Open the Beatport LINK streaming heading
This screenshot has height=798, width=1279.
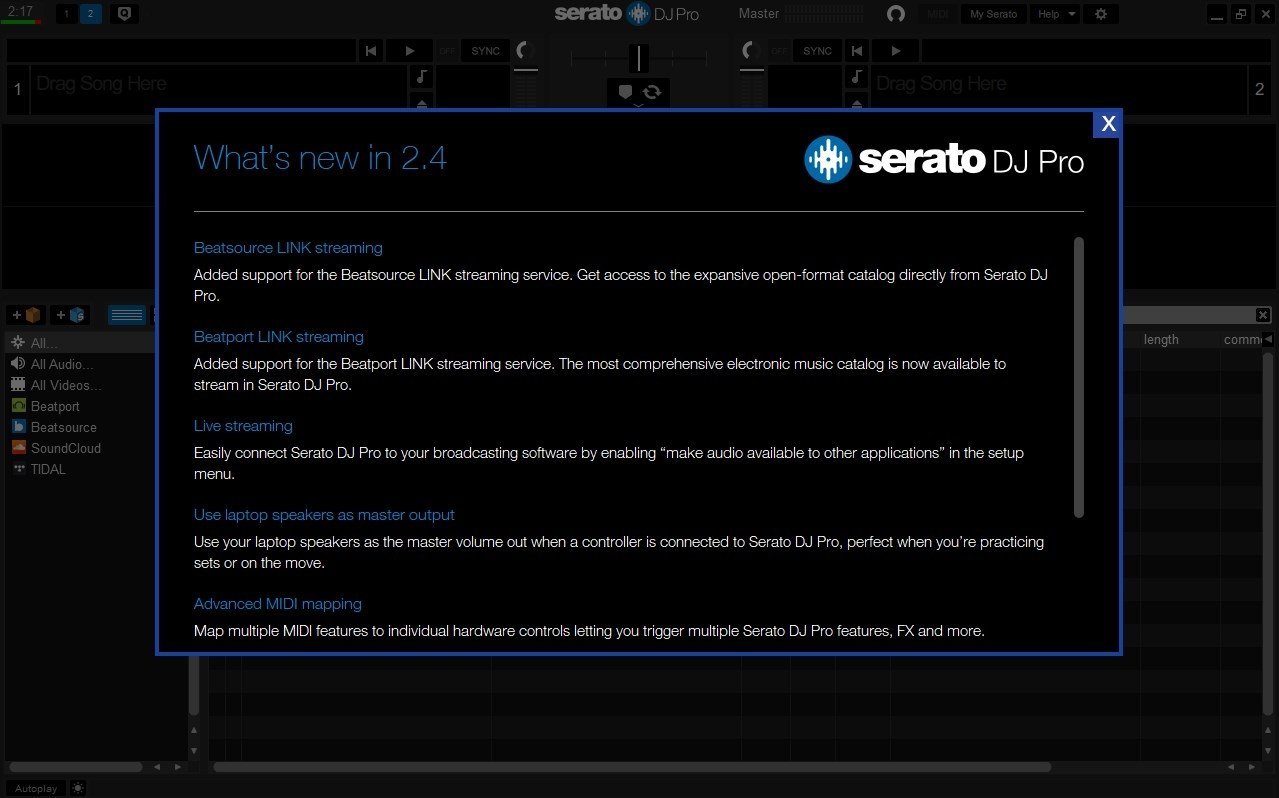pos(279,337)
